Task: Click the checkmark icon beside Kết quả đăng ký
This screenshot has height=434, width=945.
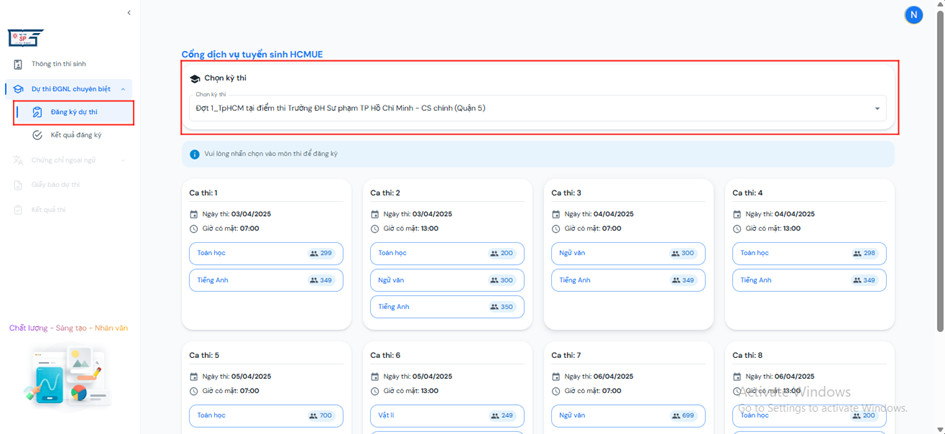Action: [37, 135]
